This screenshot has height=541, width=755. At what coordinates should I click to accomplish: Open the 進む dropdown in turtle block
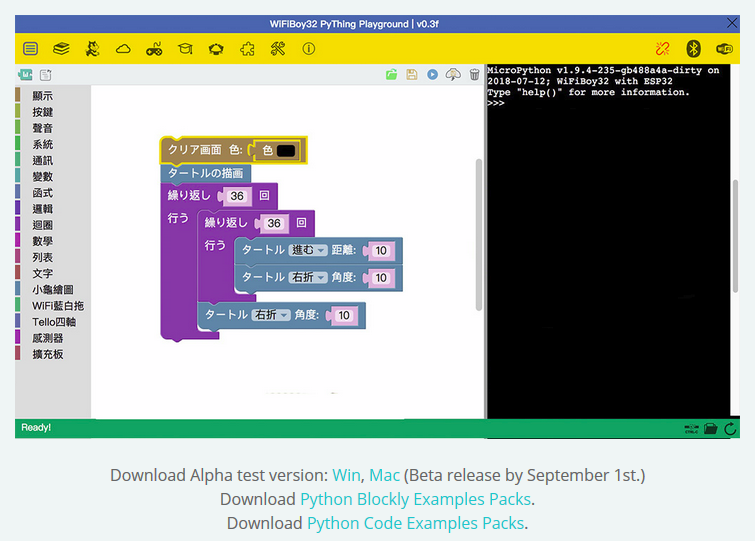pyautogui.click(x=308, y=250)
